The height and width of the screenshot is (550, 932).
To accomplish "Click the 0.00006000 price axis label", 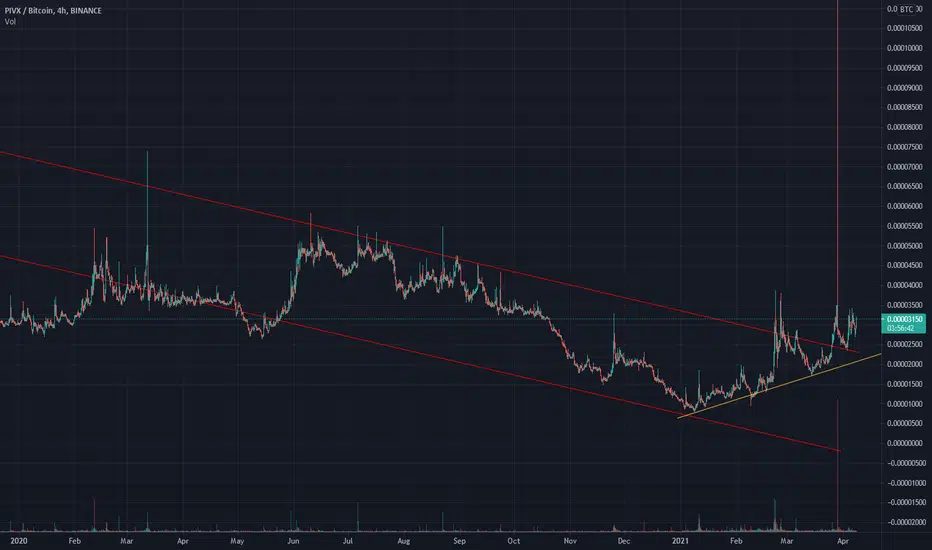I will coord(905,206).
